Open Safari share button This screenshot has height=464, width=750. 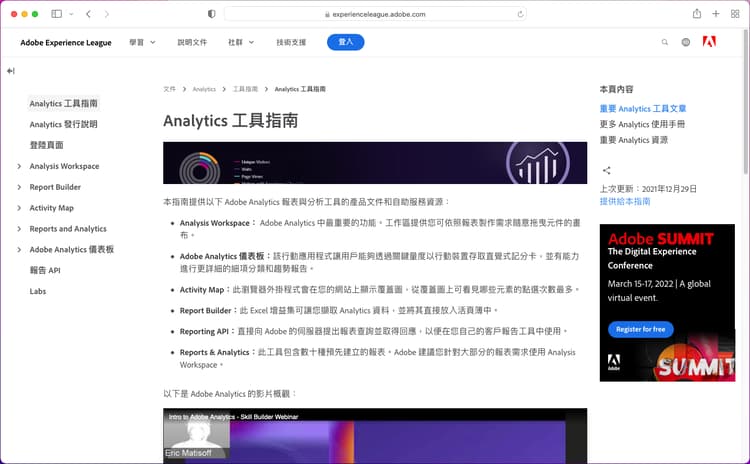[x=697, y=14]
